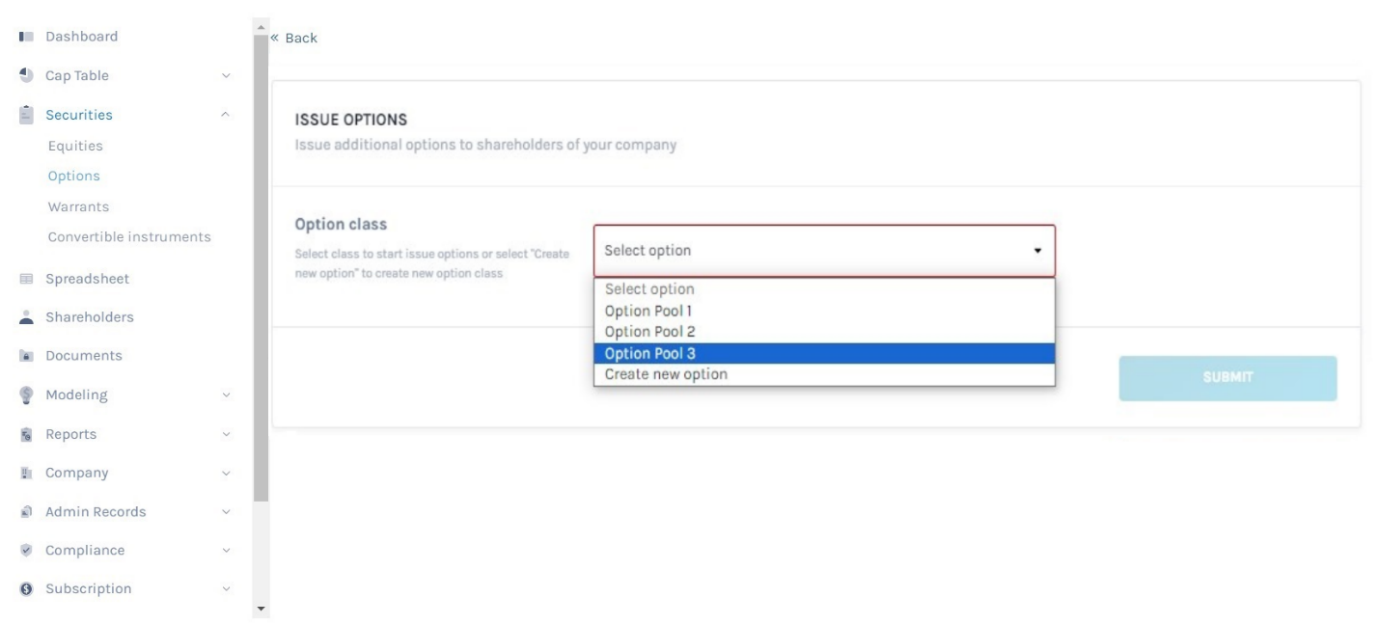Click the Compliance shield icon

26,550
